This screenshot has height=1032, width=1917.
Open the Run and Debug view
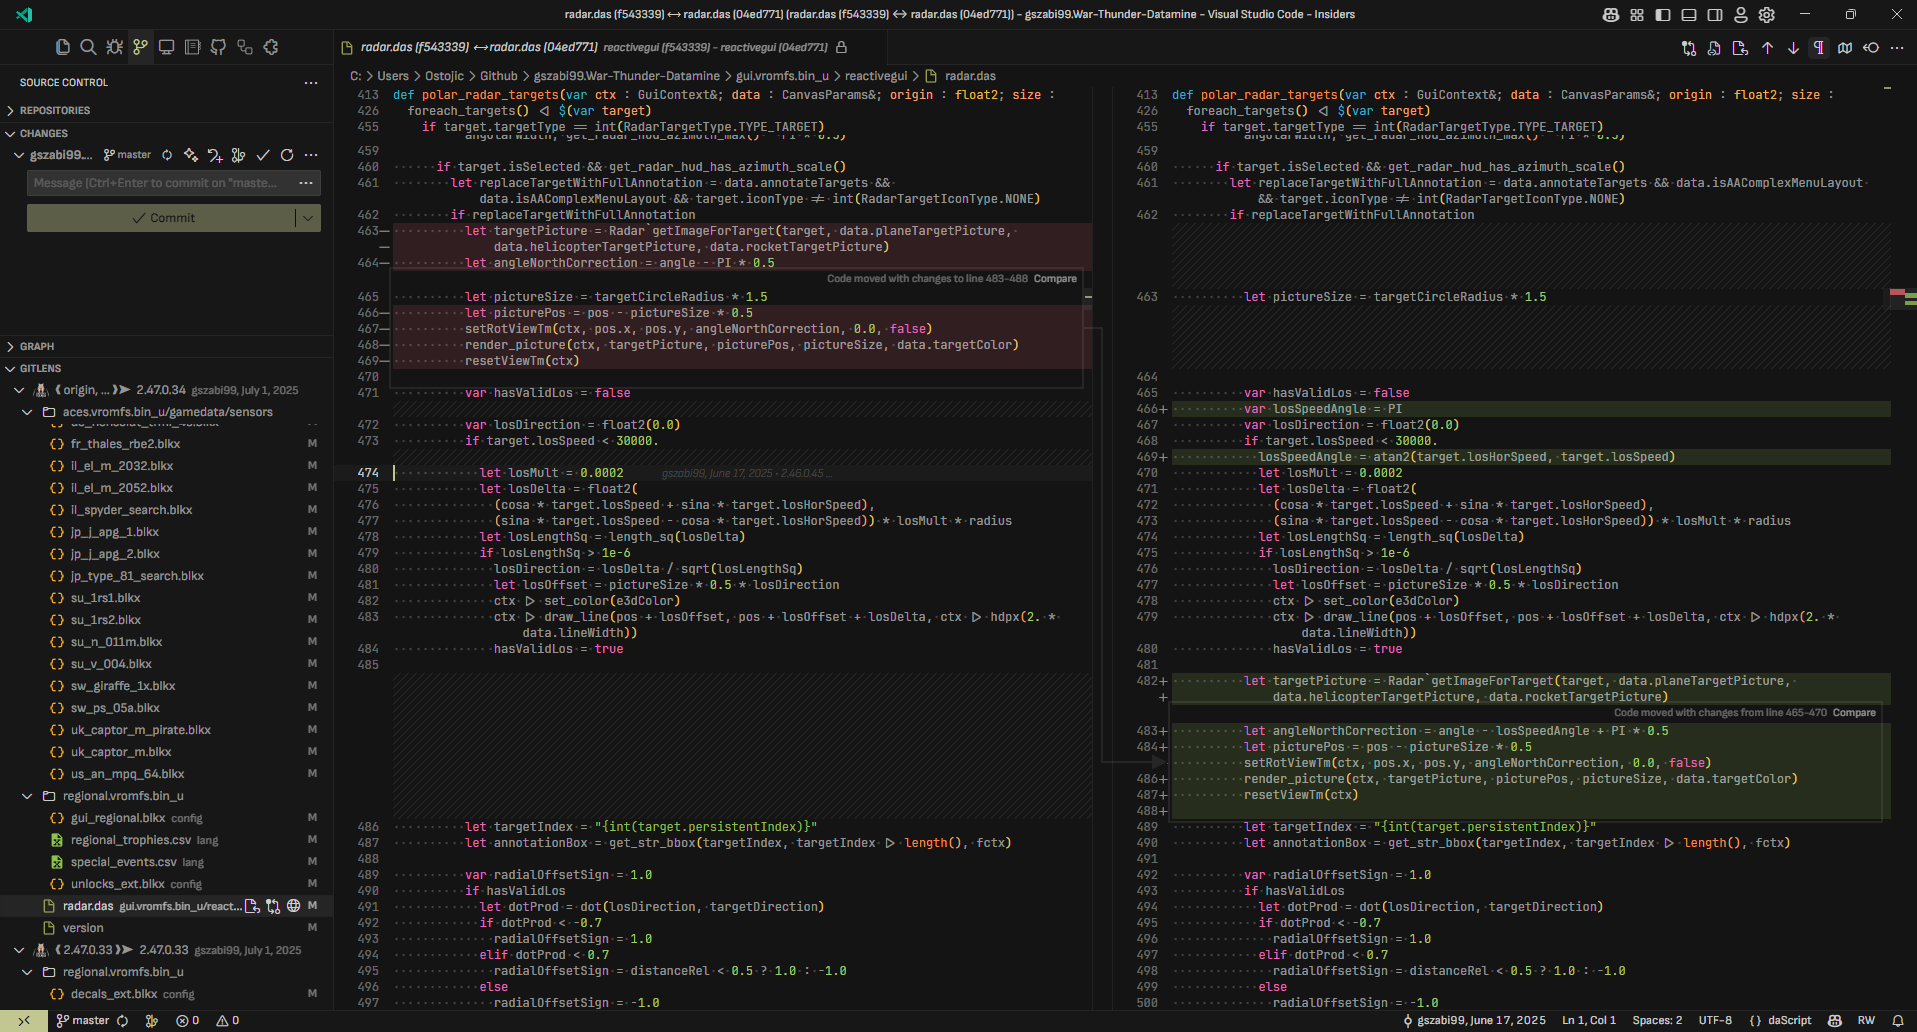[114, 47]
